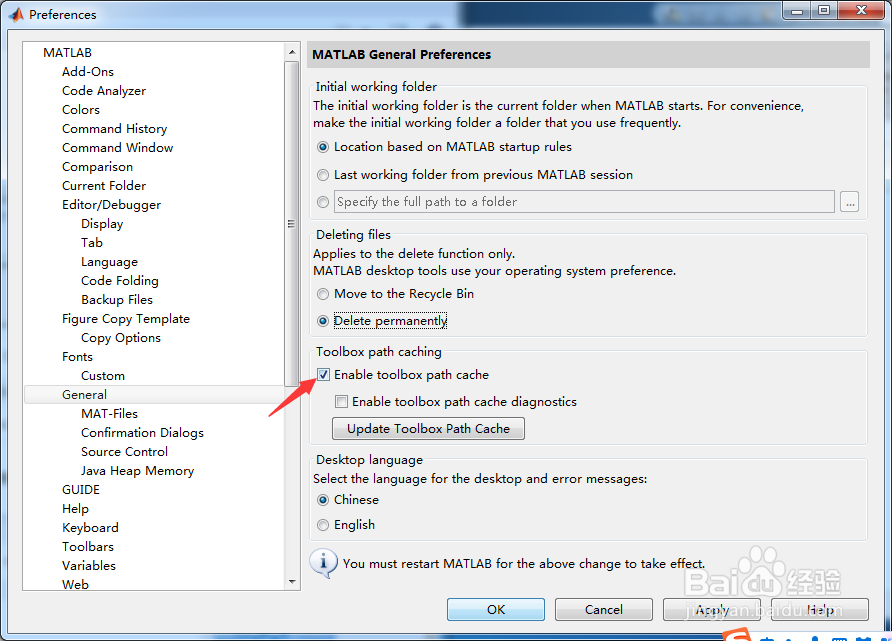
Task: Click the Apply button
Action: point(712,610)
